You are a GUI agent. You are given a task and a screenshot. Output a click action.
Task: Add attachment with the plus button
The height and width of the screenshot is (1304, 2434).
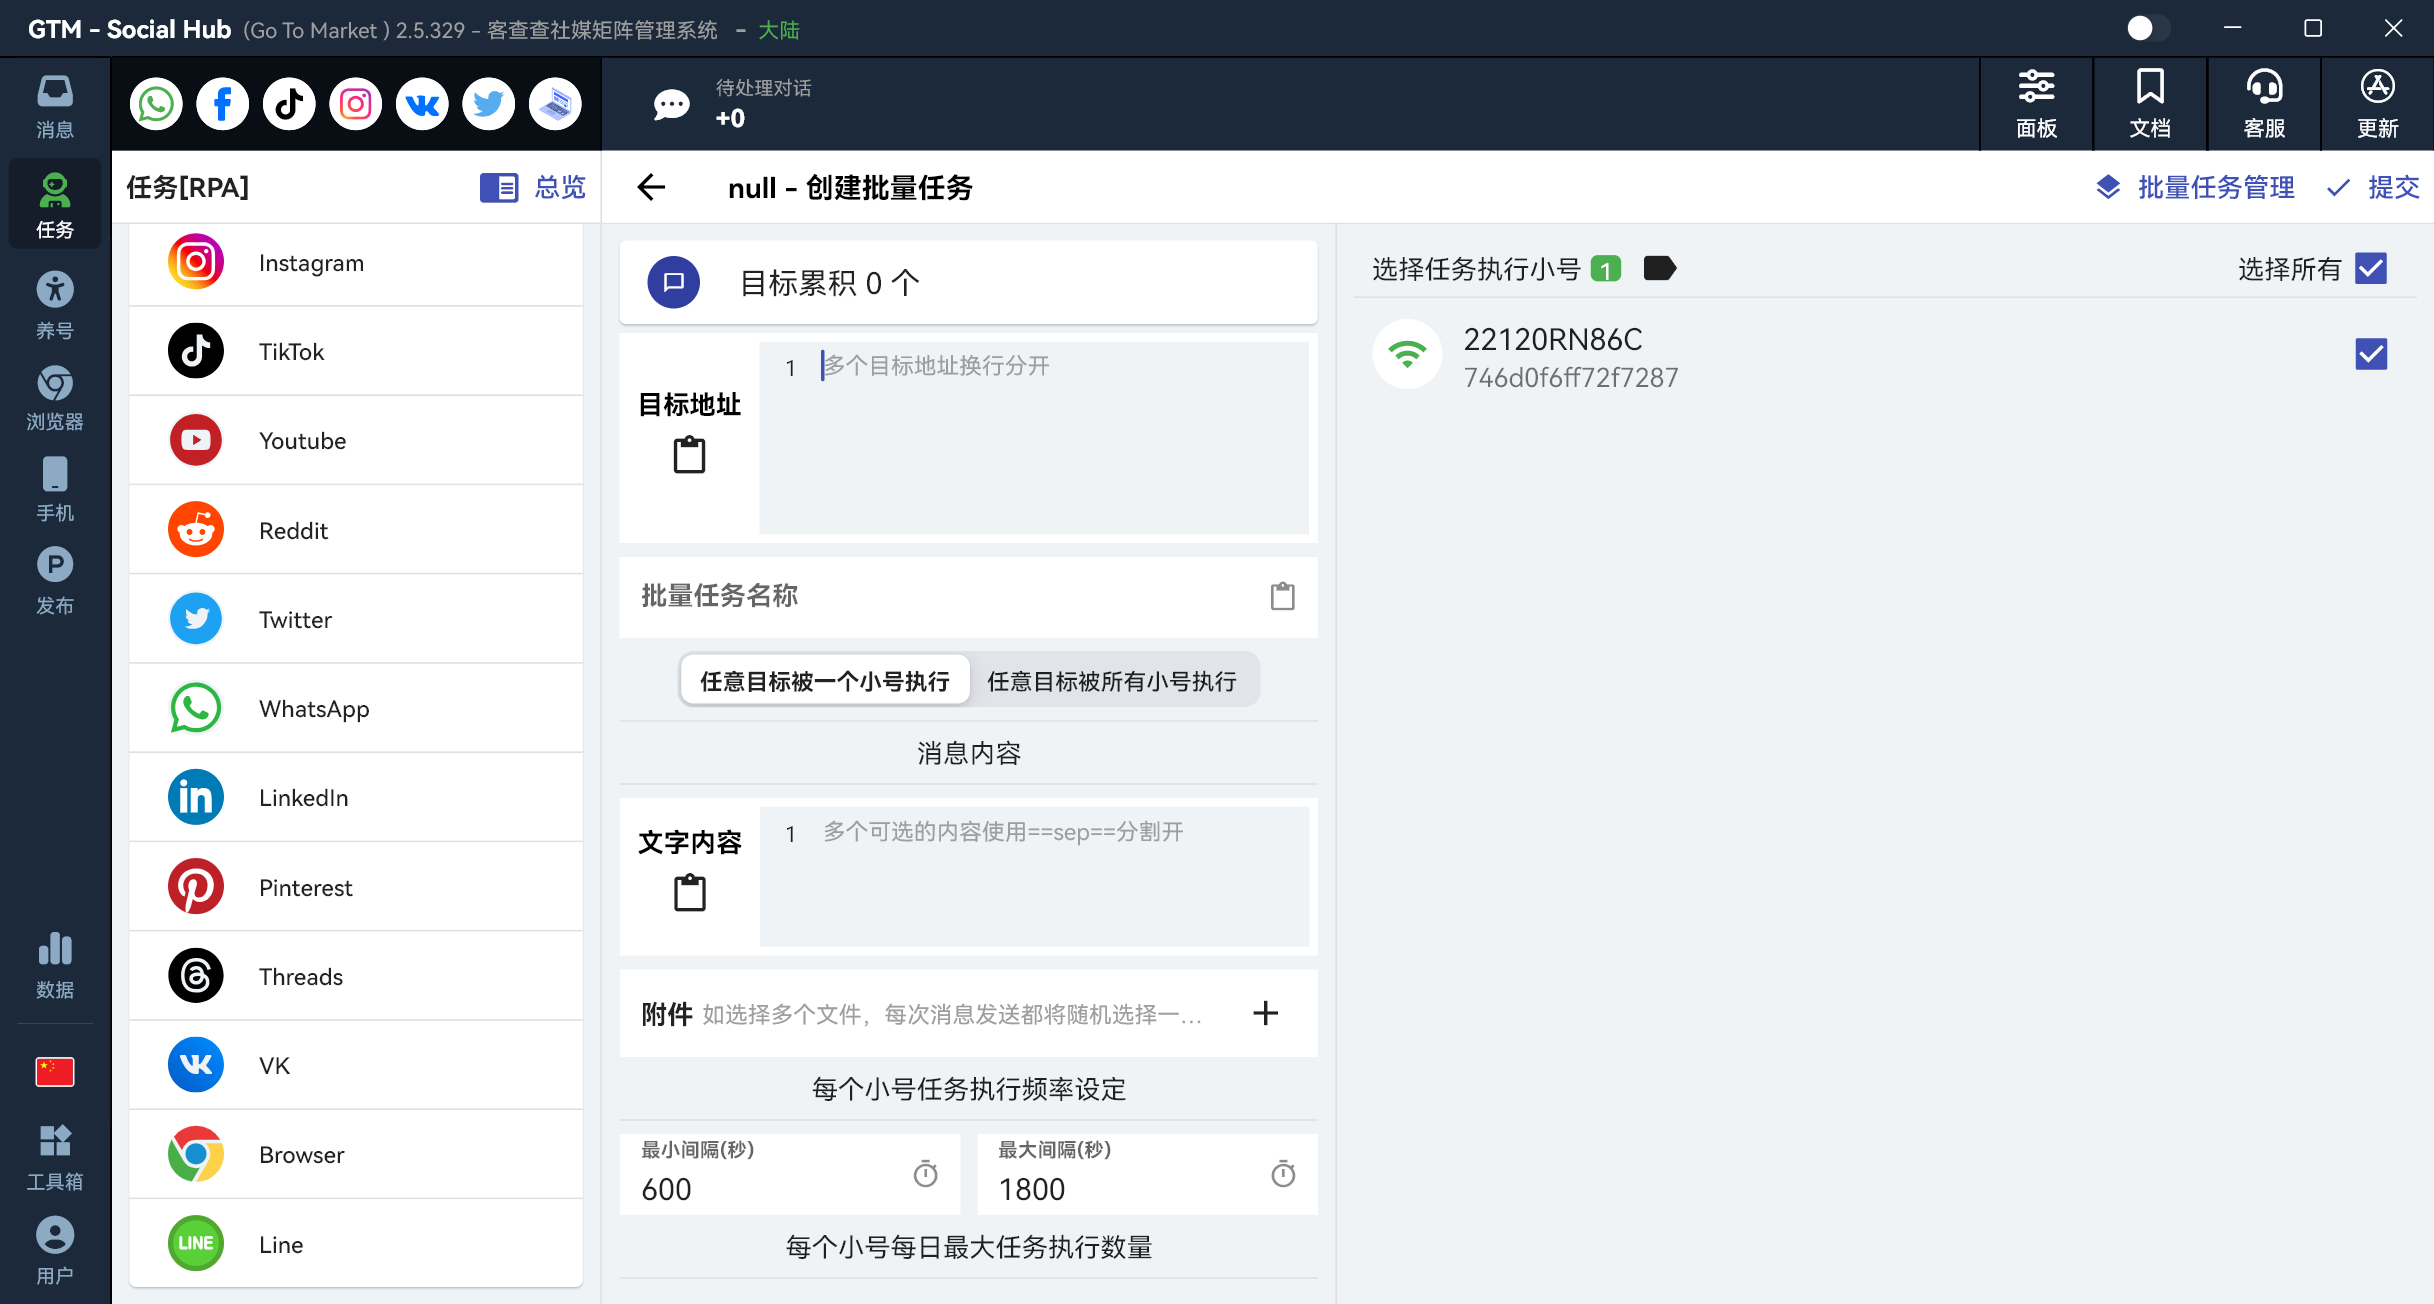click(x=1265, y=1013)
